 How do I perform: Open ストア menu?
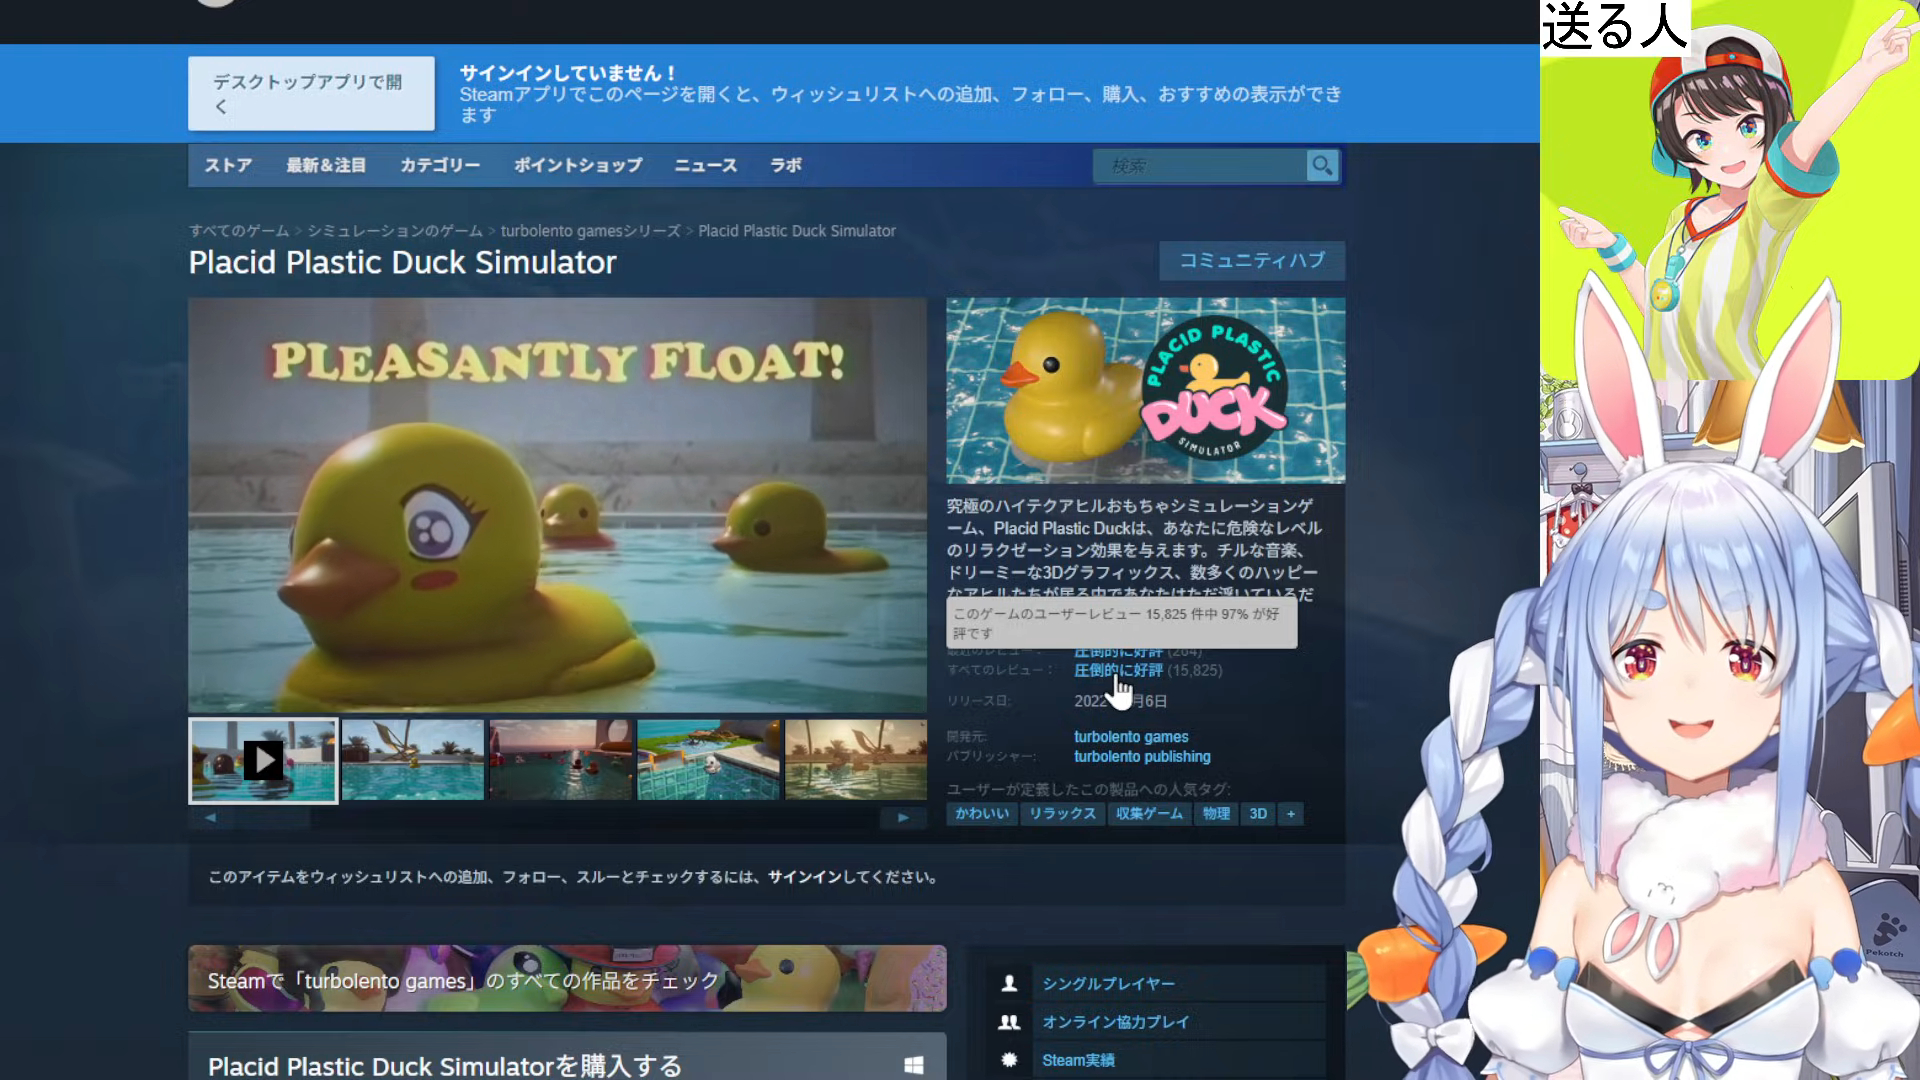pos(228,165)
